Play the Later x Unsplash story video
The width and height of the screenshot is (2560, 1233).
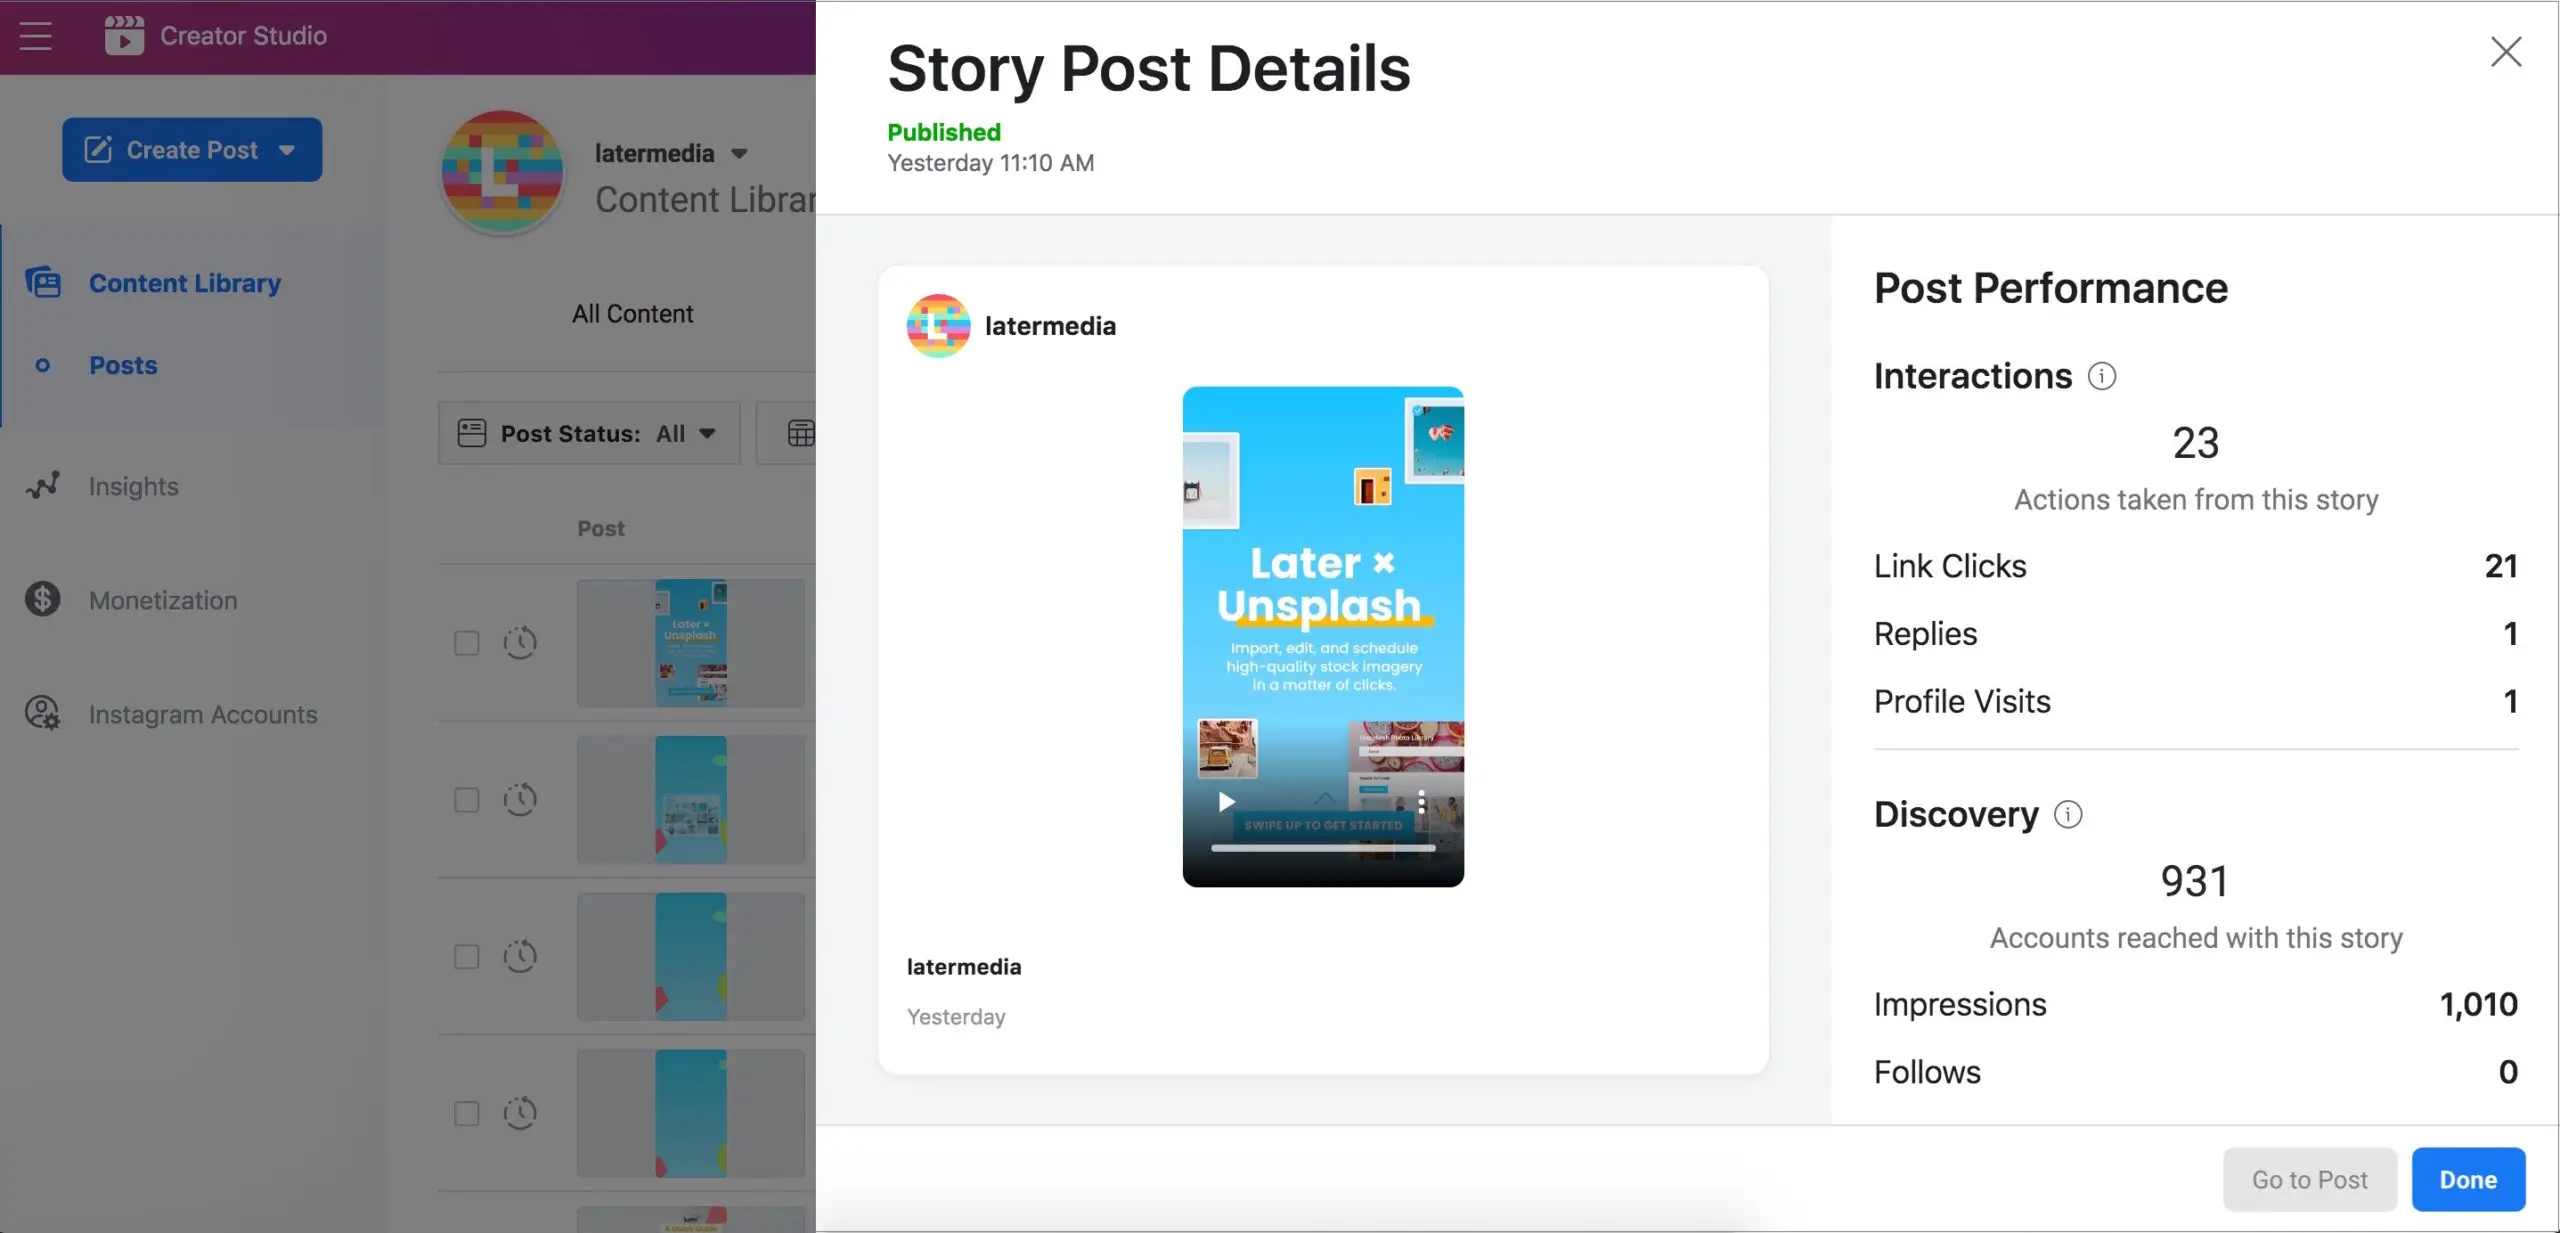click(1226, 802)
